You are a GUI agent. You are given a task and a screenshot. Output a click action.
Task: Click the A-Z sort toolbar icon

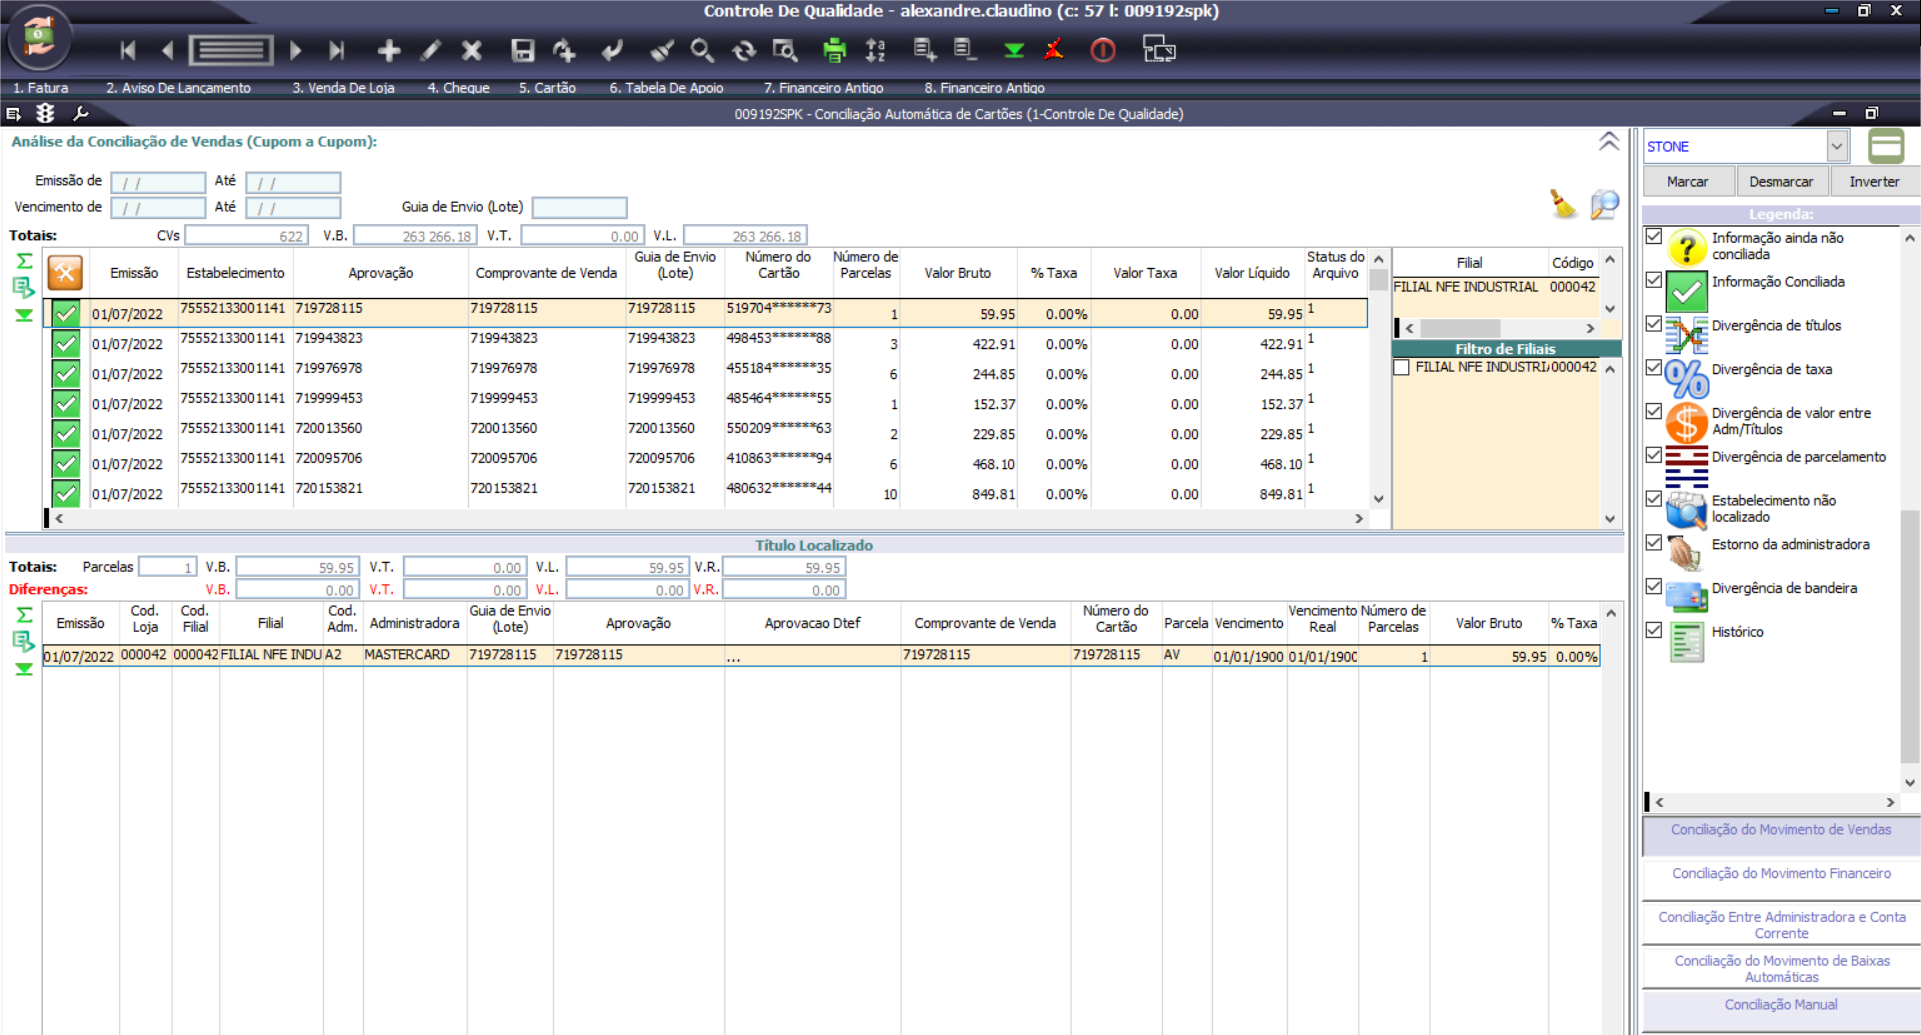876,50
